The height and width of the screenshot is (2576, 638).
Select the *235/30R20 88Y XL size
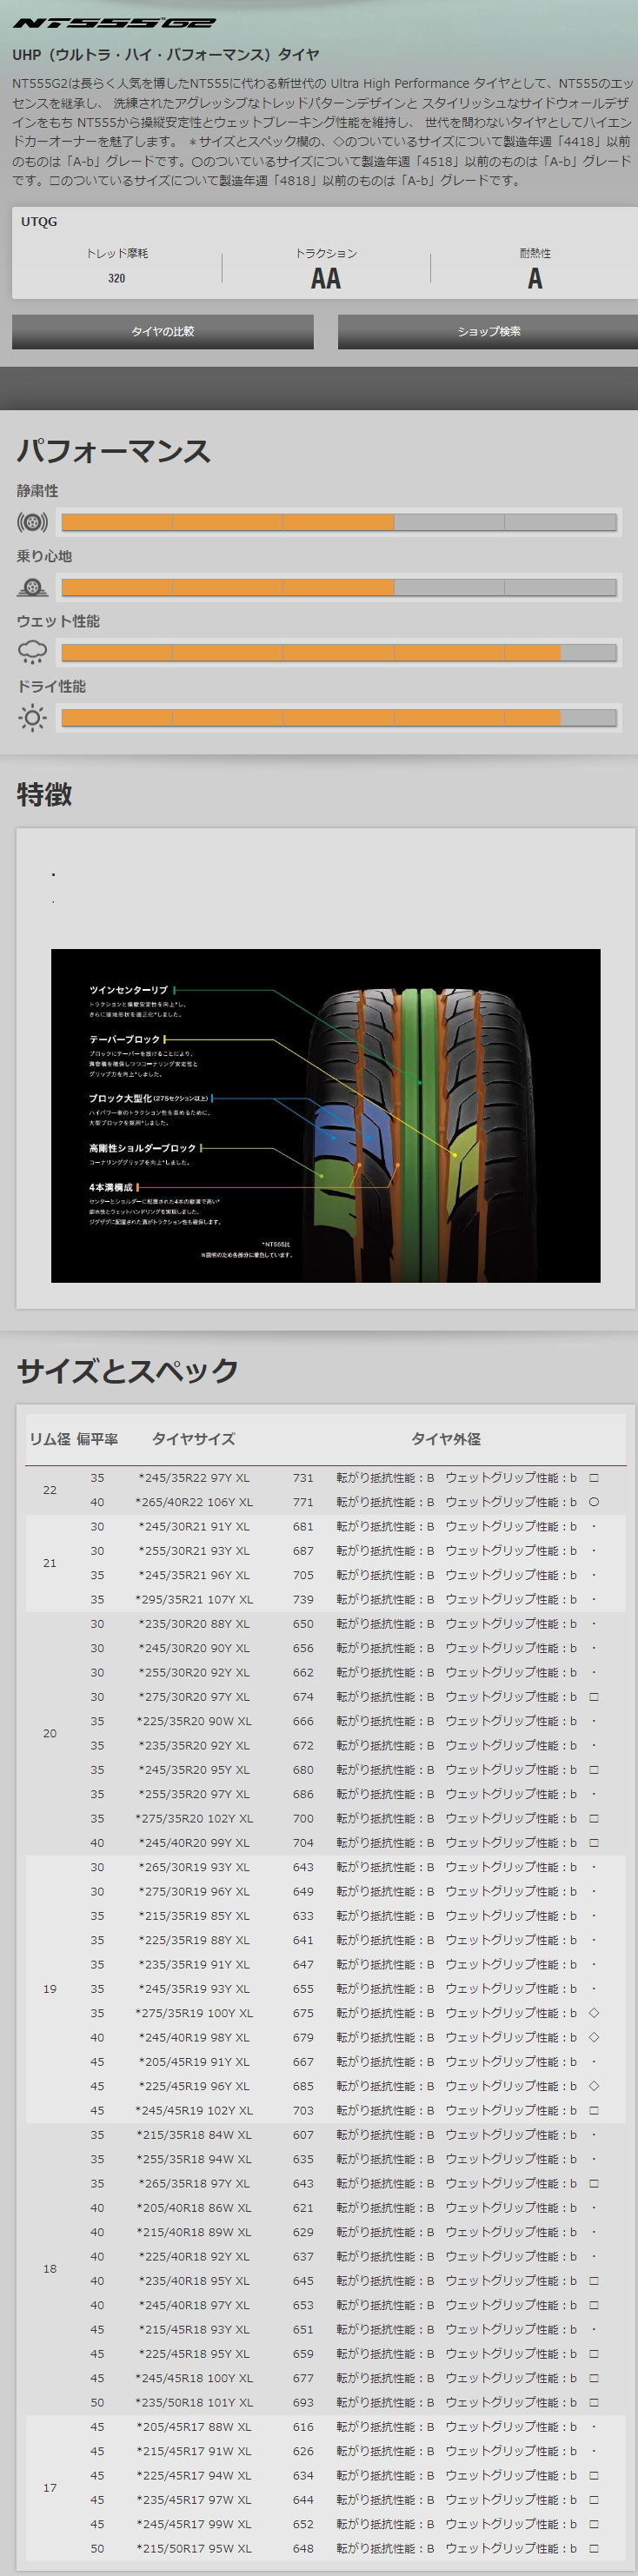[194, 1624]
